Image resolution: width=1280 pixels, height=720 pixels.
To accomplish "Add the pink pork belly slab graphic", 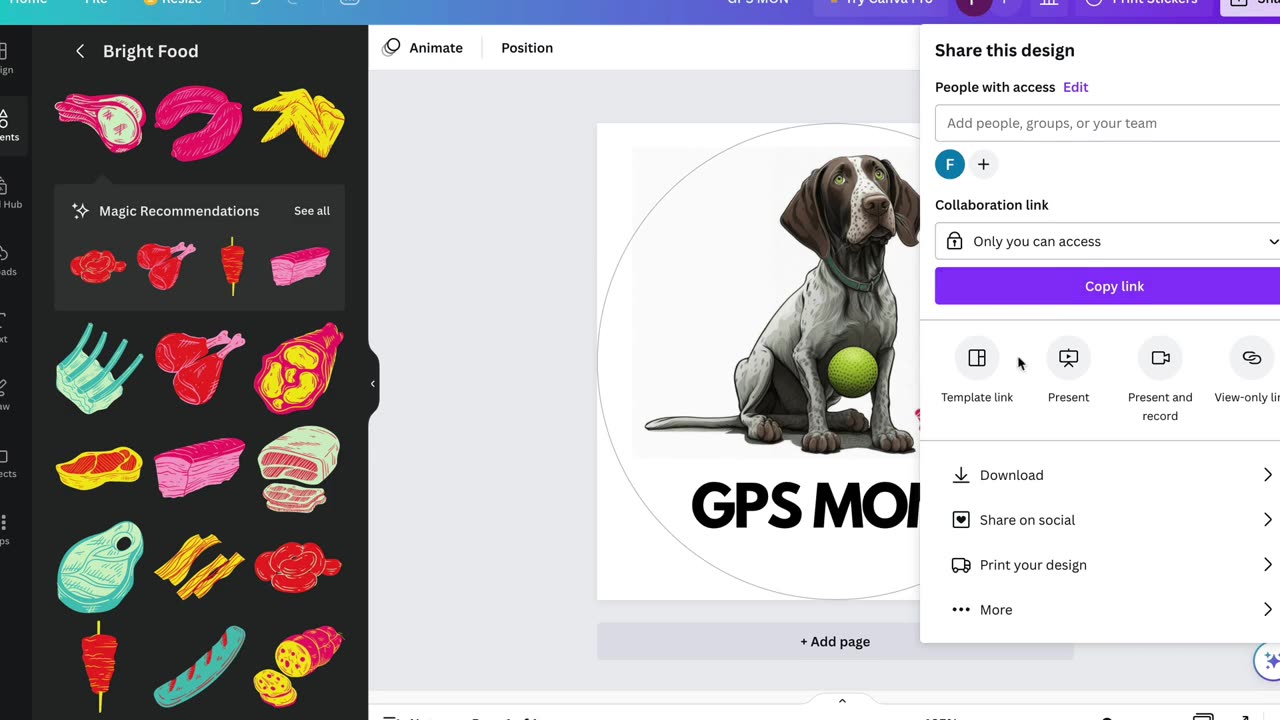I will (x=200, y=467).
